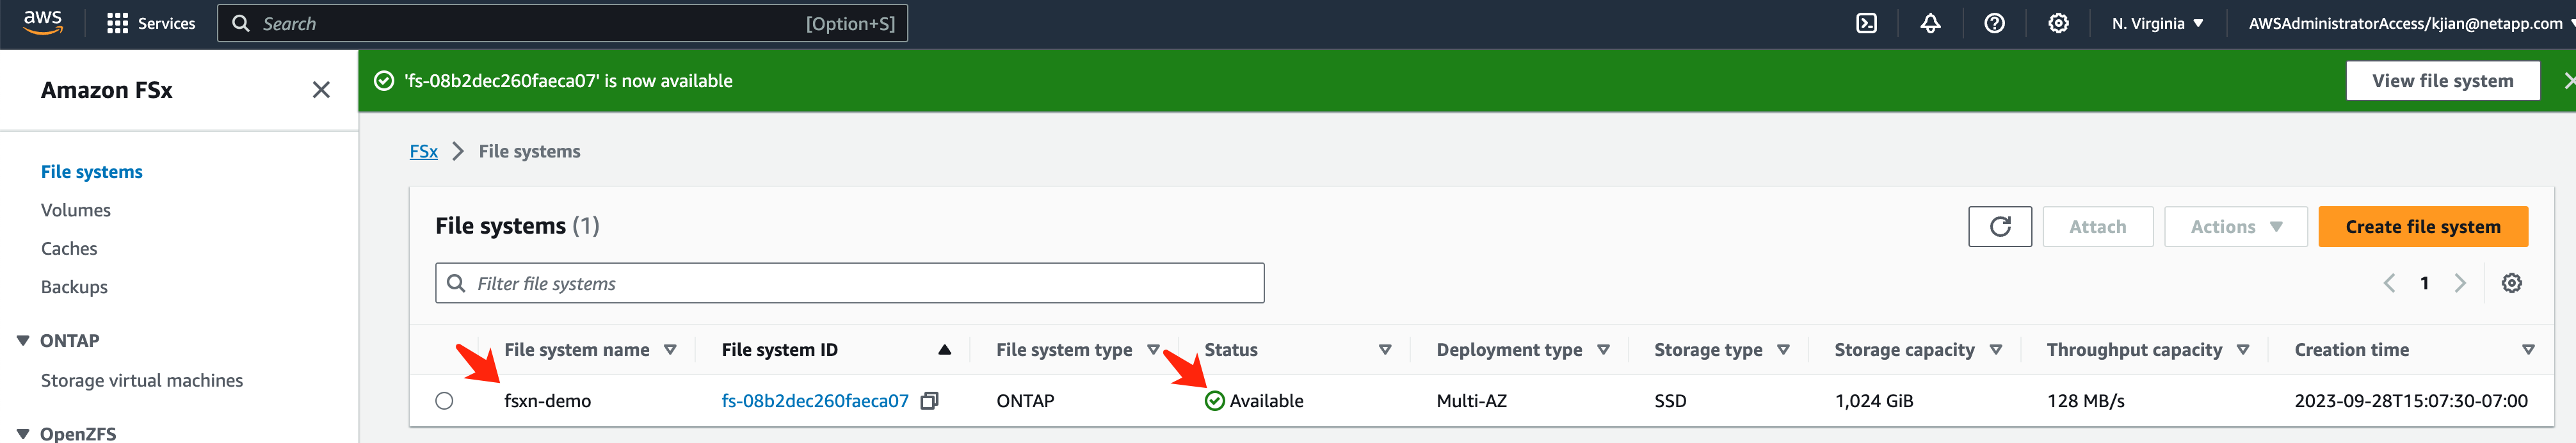Open the notifications bell
This screenshot has height=443, width=2576.
coord(1930,23)
